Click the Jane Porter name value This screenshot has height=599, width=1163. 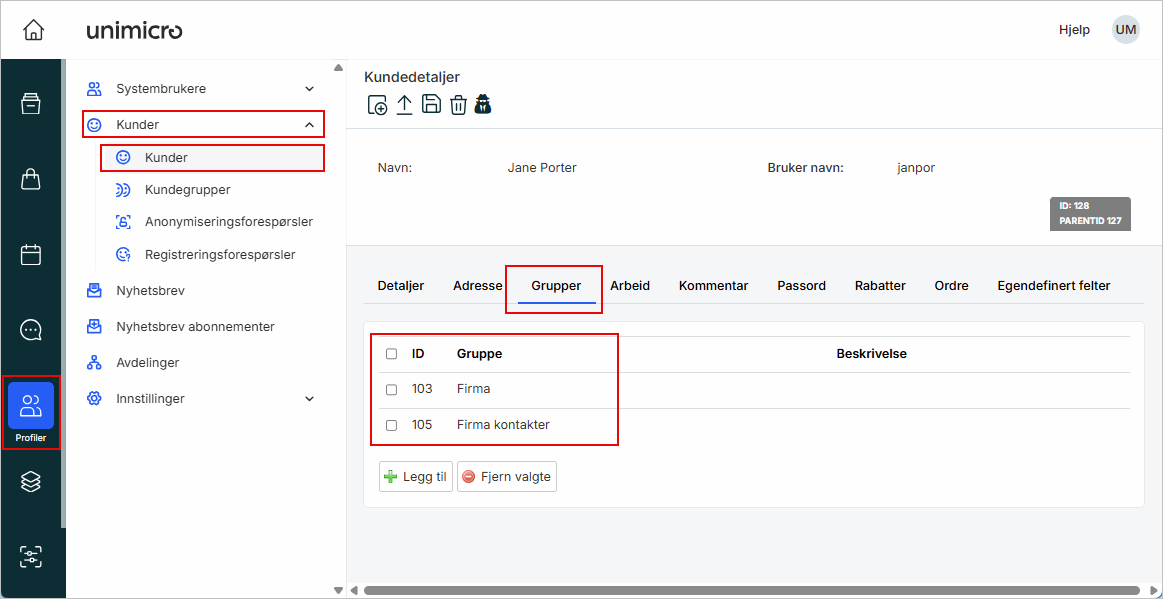(x=541, y=168)
